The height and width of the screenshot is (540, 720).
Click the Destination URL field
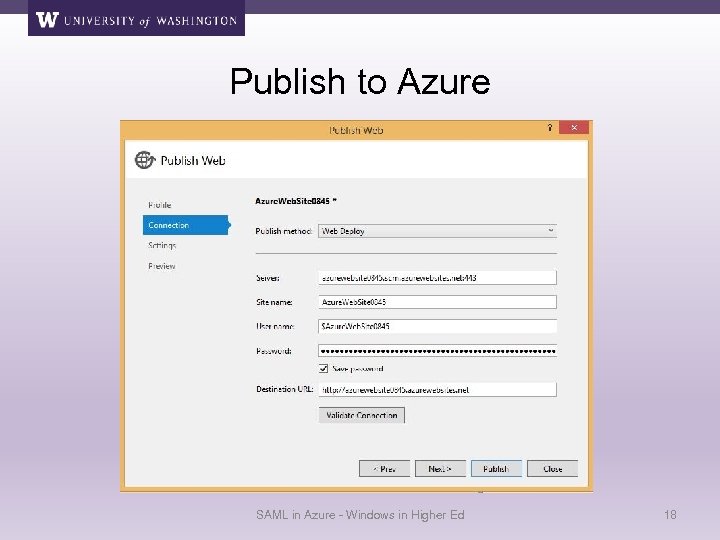click(x=437, y=389)
